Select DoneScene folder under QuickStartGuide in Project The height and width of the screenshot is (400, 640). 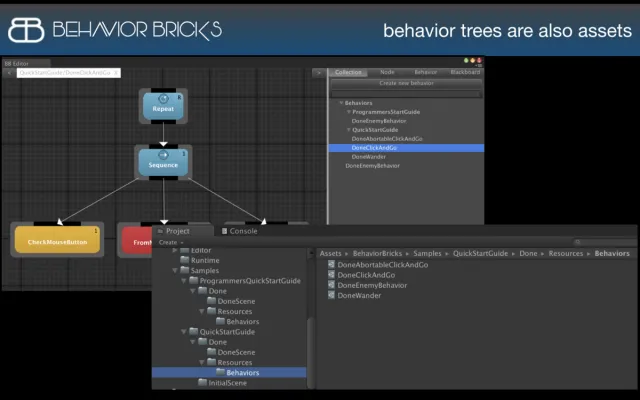(x=231, y=352)
